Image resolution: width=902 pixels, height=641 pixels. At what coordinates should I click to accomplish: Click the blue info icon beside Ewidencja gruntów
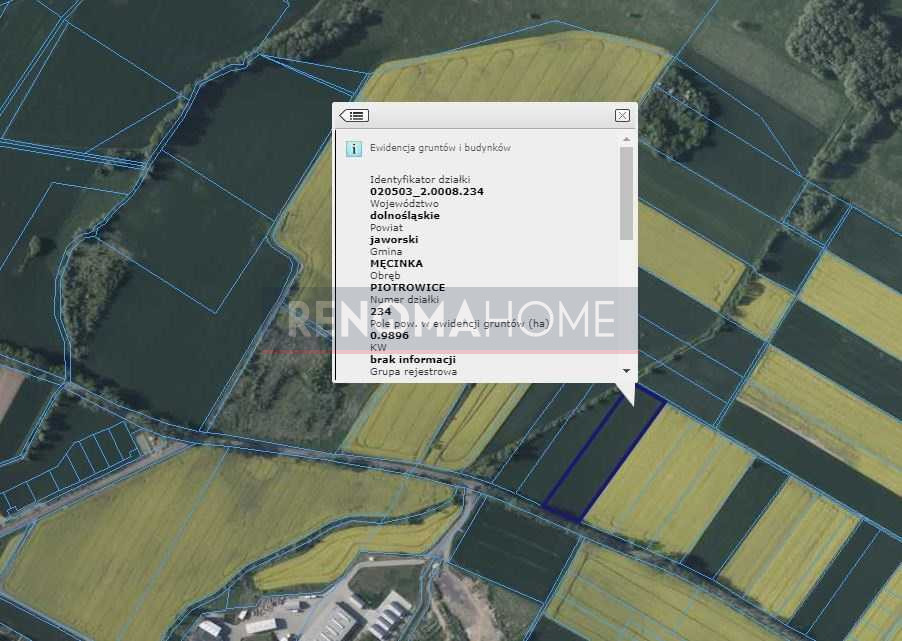pyautogui.click(x=353, y=149)
